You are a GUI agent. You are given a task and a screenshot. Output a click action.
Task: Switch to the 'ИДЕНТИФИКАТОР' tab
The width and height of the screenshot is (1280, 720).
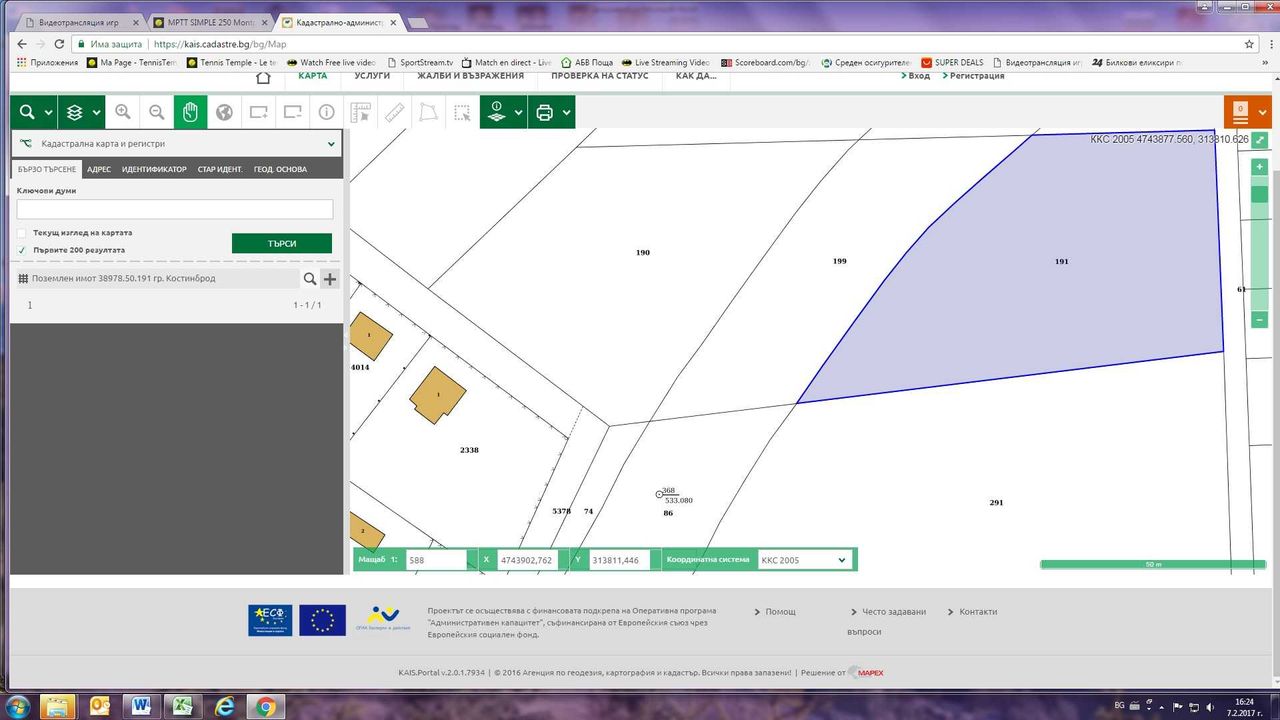coord(154,169)
